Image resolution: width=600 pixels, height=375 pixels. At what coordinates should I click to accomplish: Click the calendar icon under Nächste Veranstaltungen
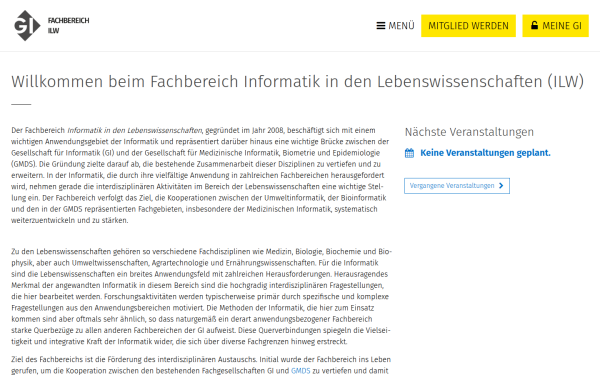pyautogui.click(x=409, y=153)
